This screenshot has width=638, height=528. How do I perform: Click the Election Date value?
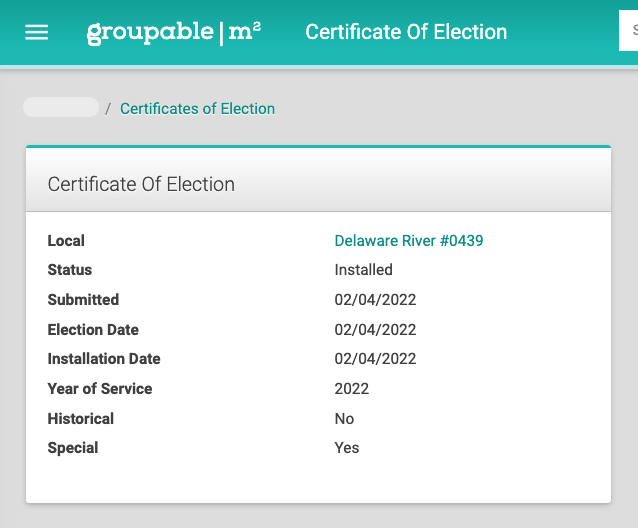(375, 329)
